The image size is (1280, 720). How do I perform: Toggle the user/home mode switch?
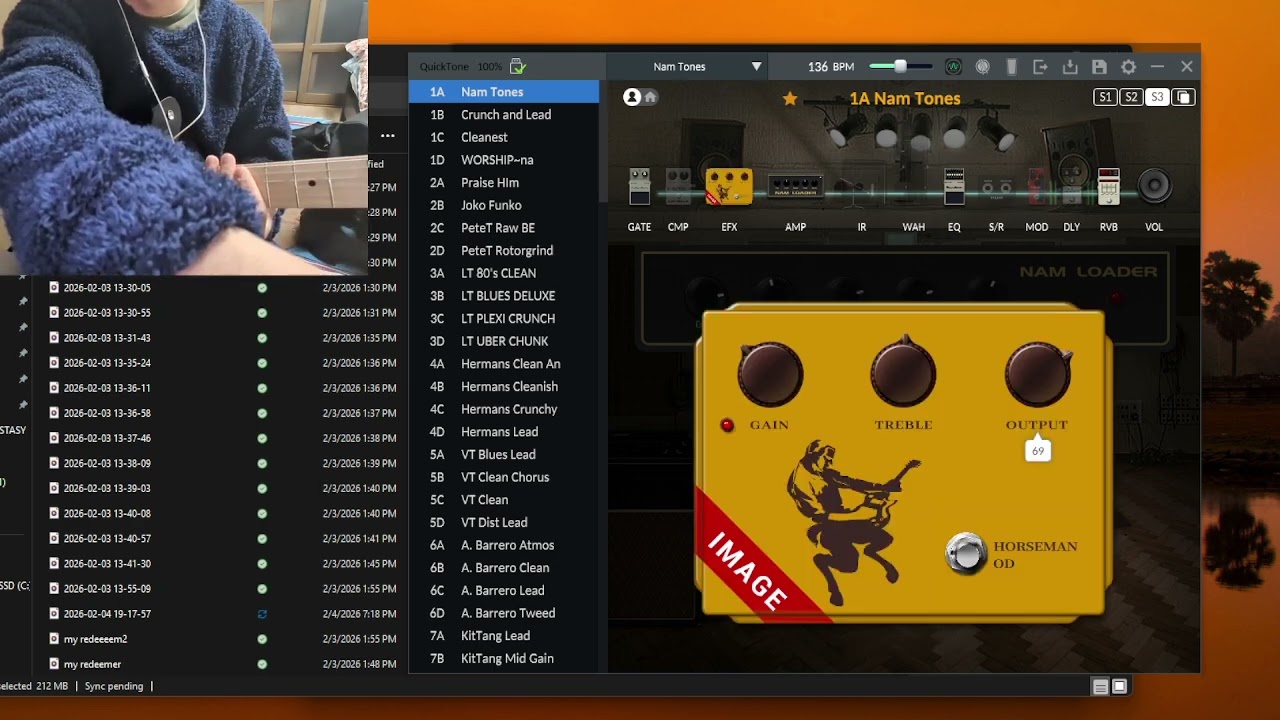click(640, 97)
